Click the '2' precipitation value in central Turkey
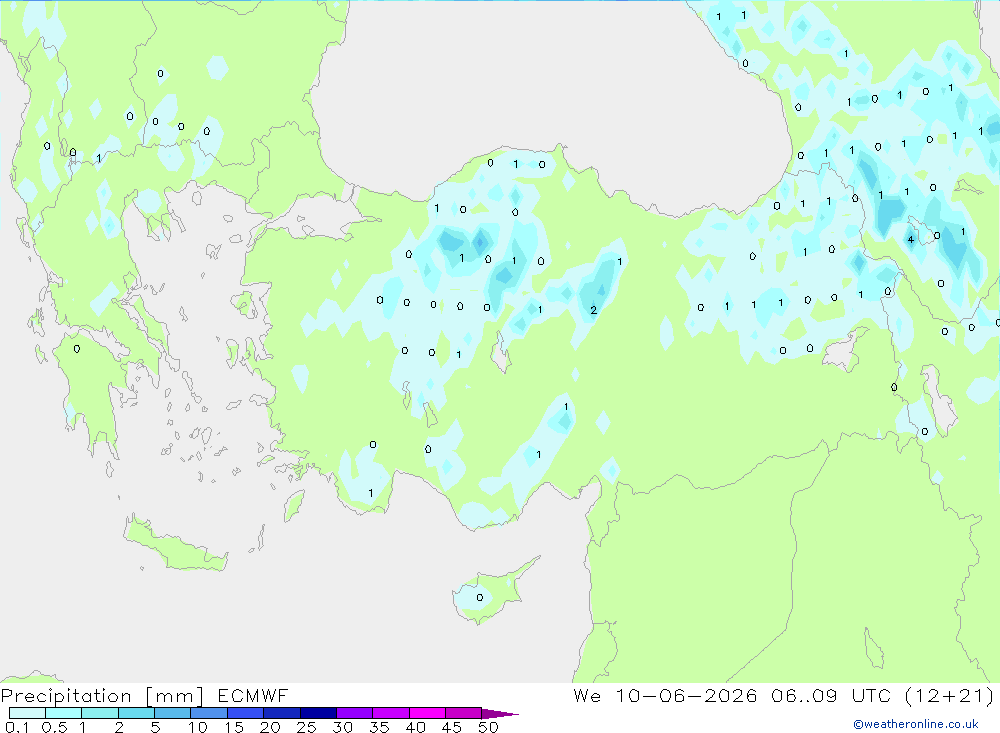 coord(594,310)
